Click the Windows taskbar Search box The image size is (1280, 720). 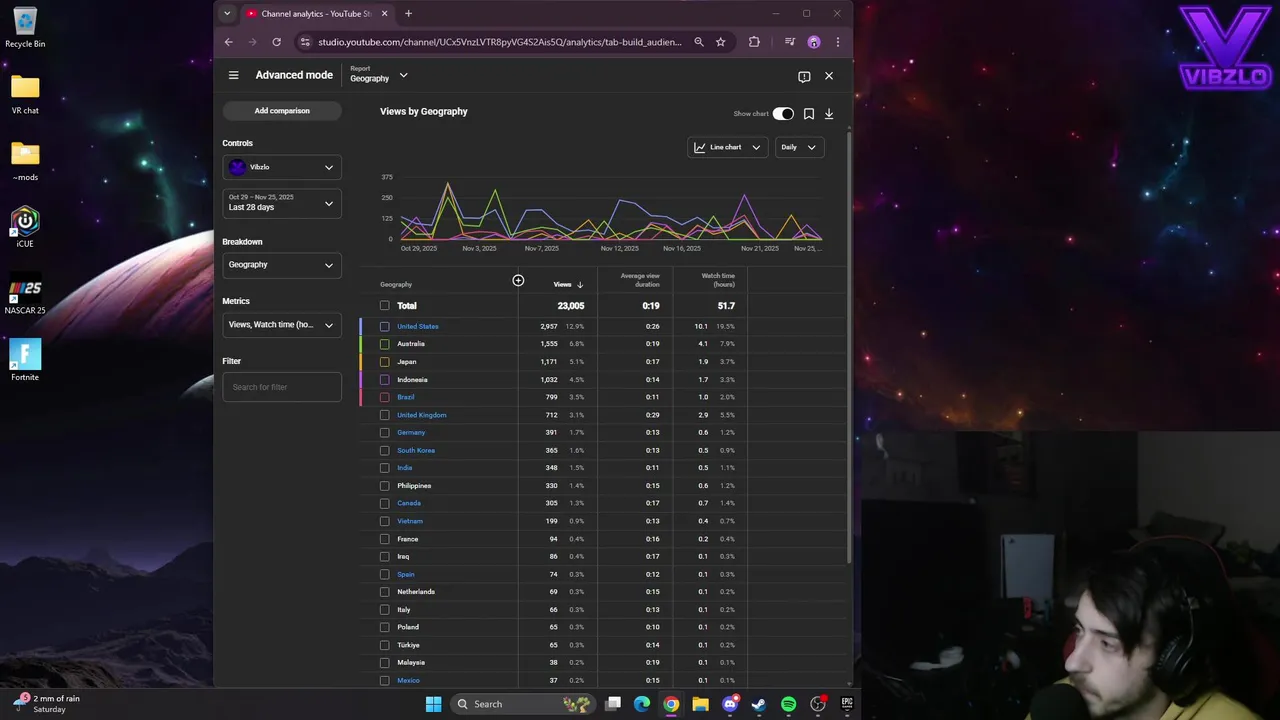tap(521, 704)
